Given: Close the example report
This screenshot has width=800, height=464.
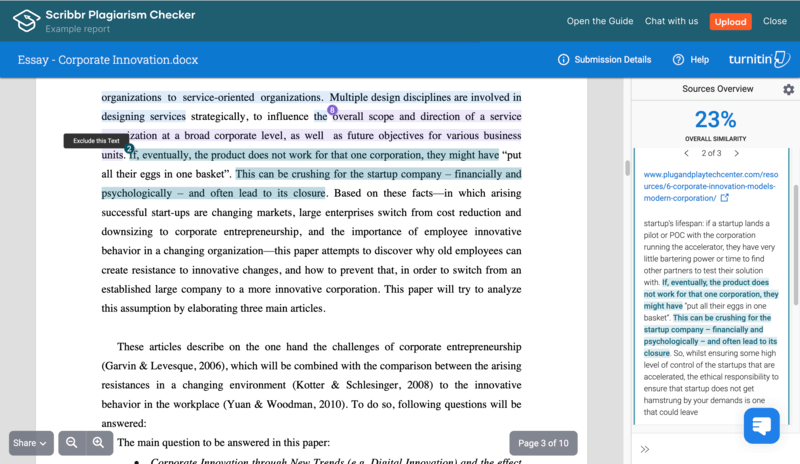Looking at the screenshot, I should (774, 21).
